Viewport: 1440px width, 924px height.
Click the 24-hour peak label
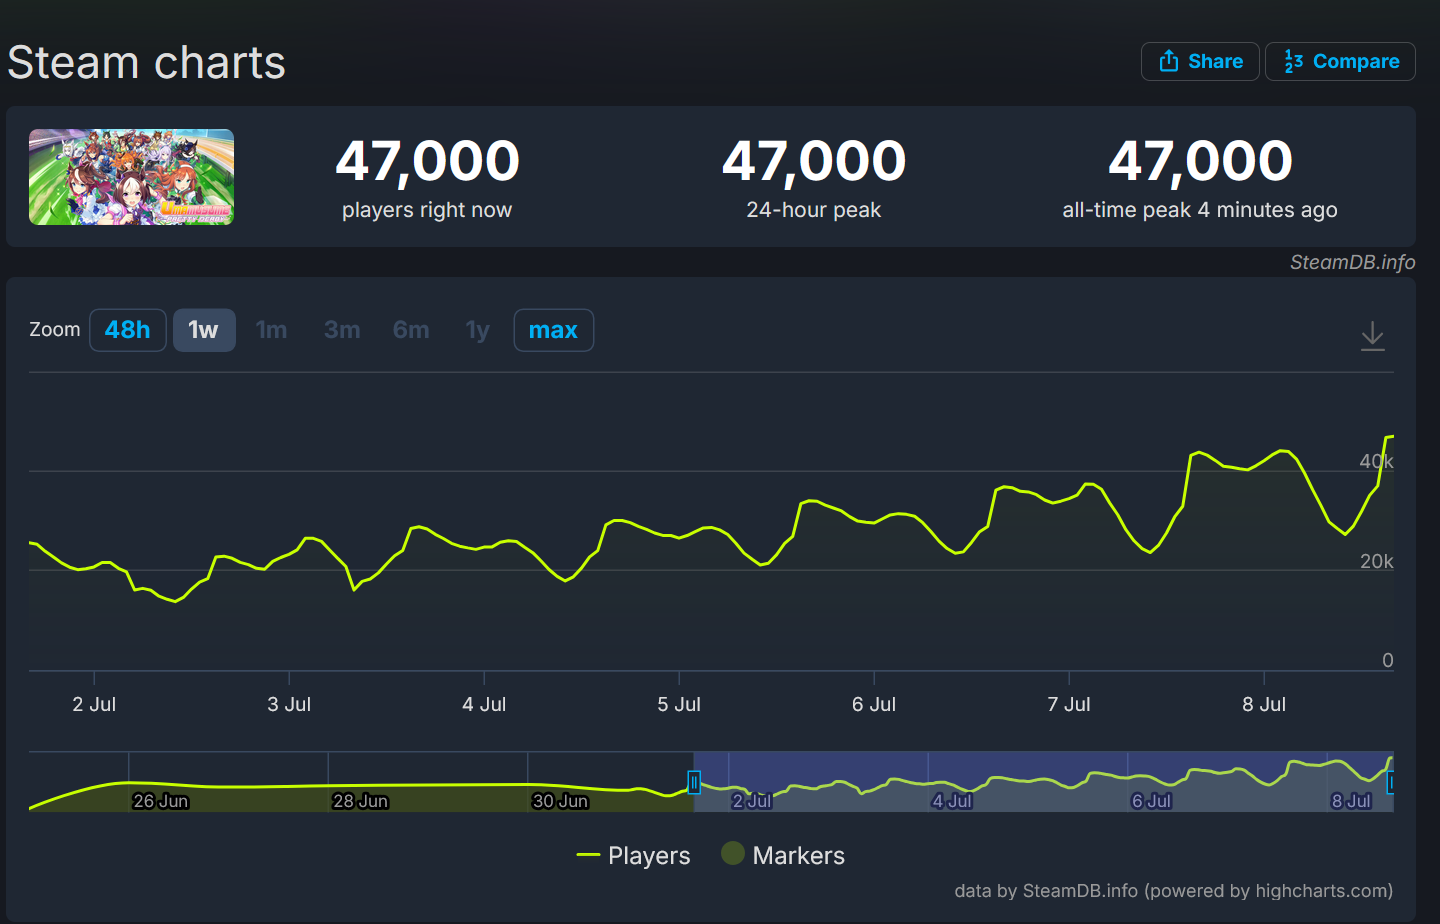pos(814,210)
